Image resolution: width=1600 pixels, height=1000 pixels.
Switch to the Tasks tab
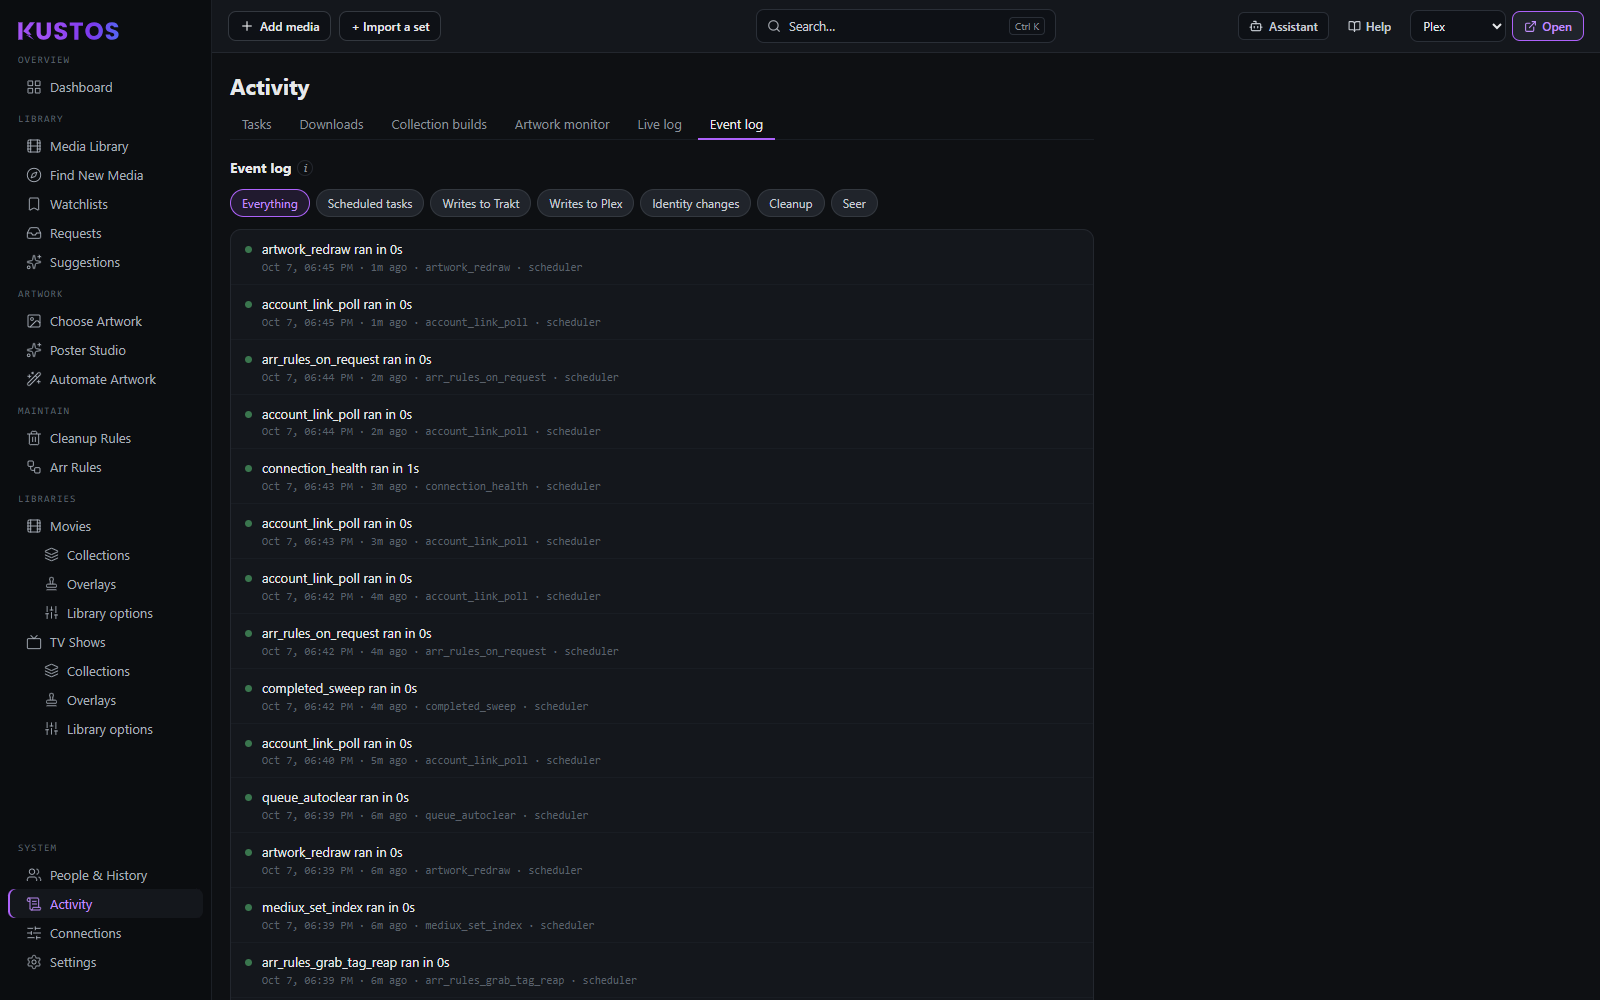click(256, 125)
